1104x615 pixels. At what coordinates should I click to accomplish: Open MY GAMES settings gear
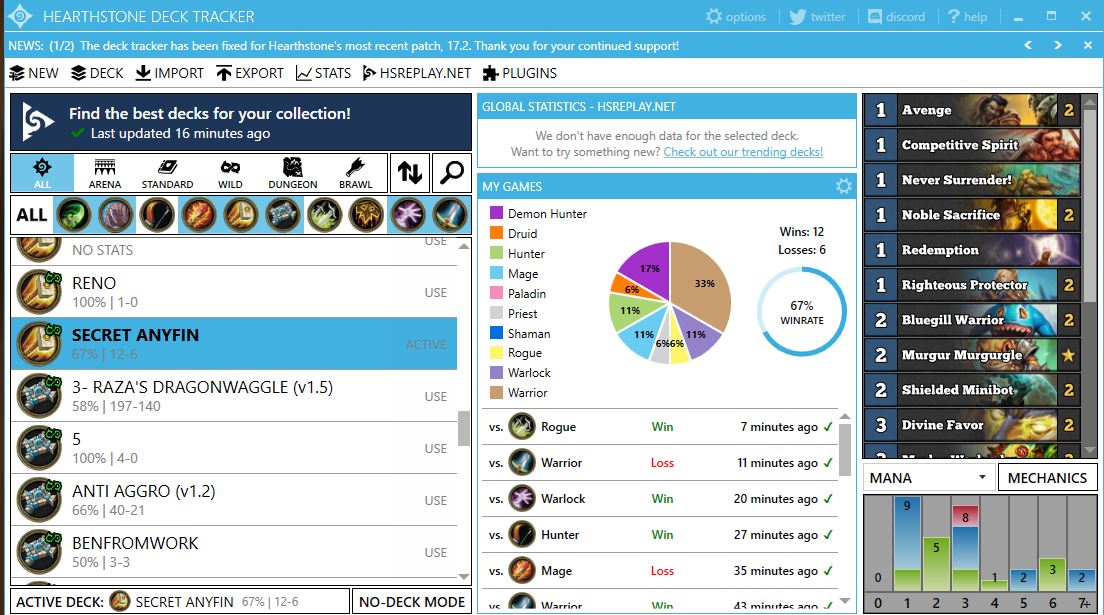pos(843,186)
